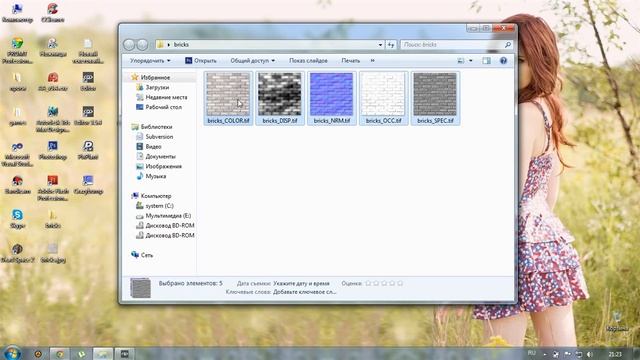Select the bricks_DISP.tif thumbnail
Image resolution: width=640 pixels, height=360 pixels.
pyautogui.click(x=280, y=94)
